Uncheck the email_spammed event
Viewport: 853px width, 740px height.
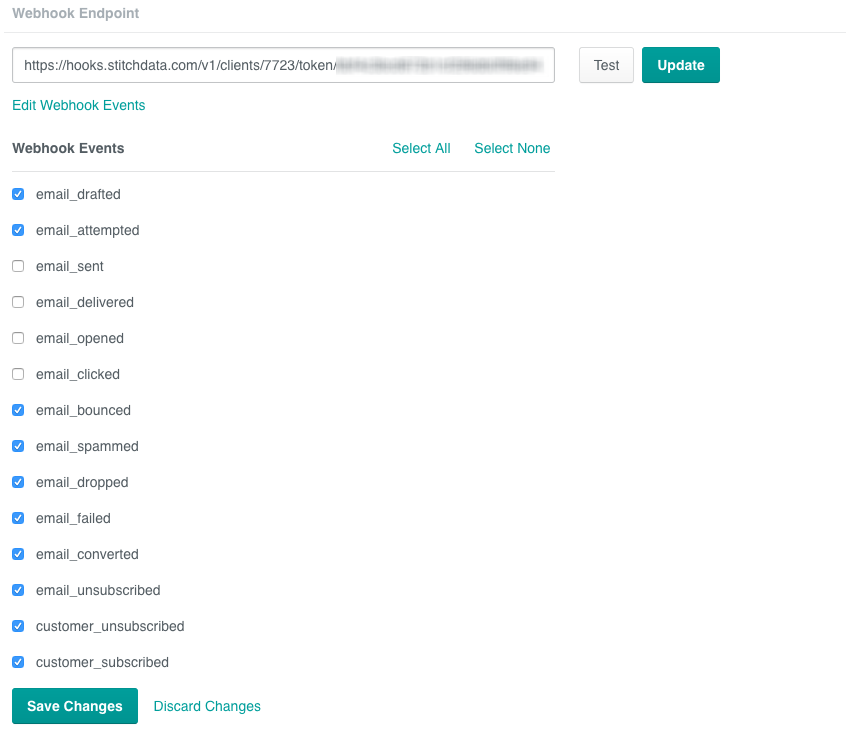[17, 446]
